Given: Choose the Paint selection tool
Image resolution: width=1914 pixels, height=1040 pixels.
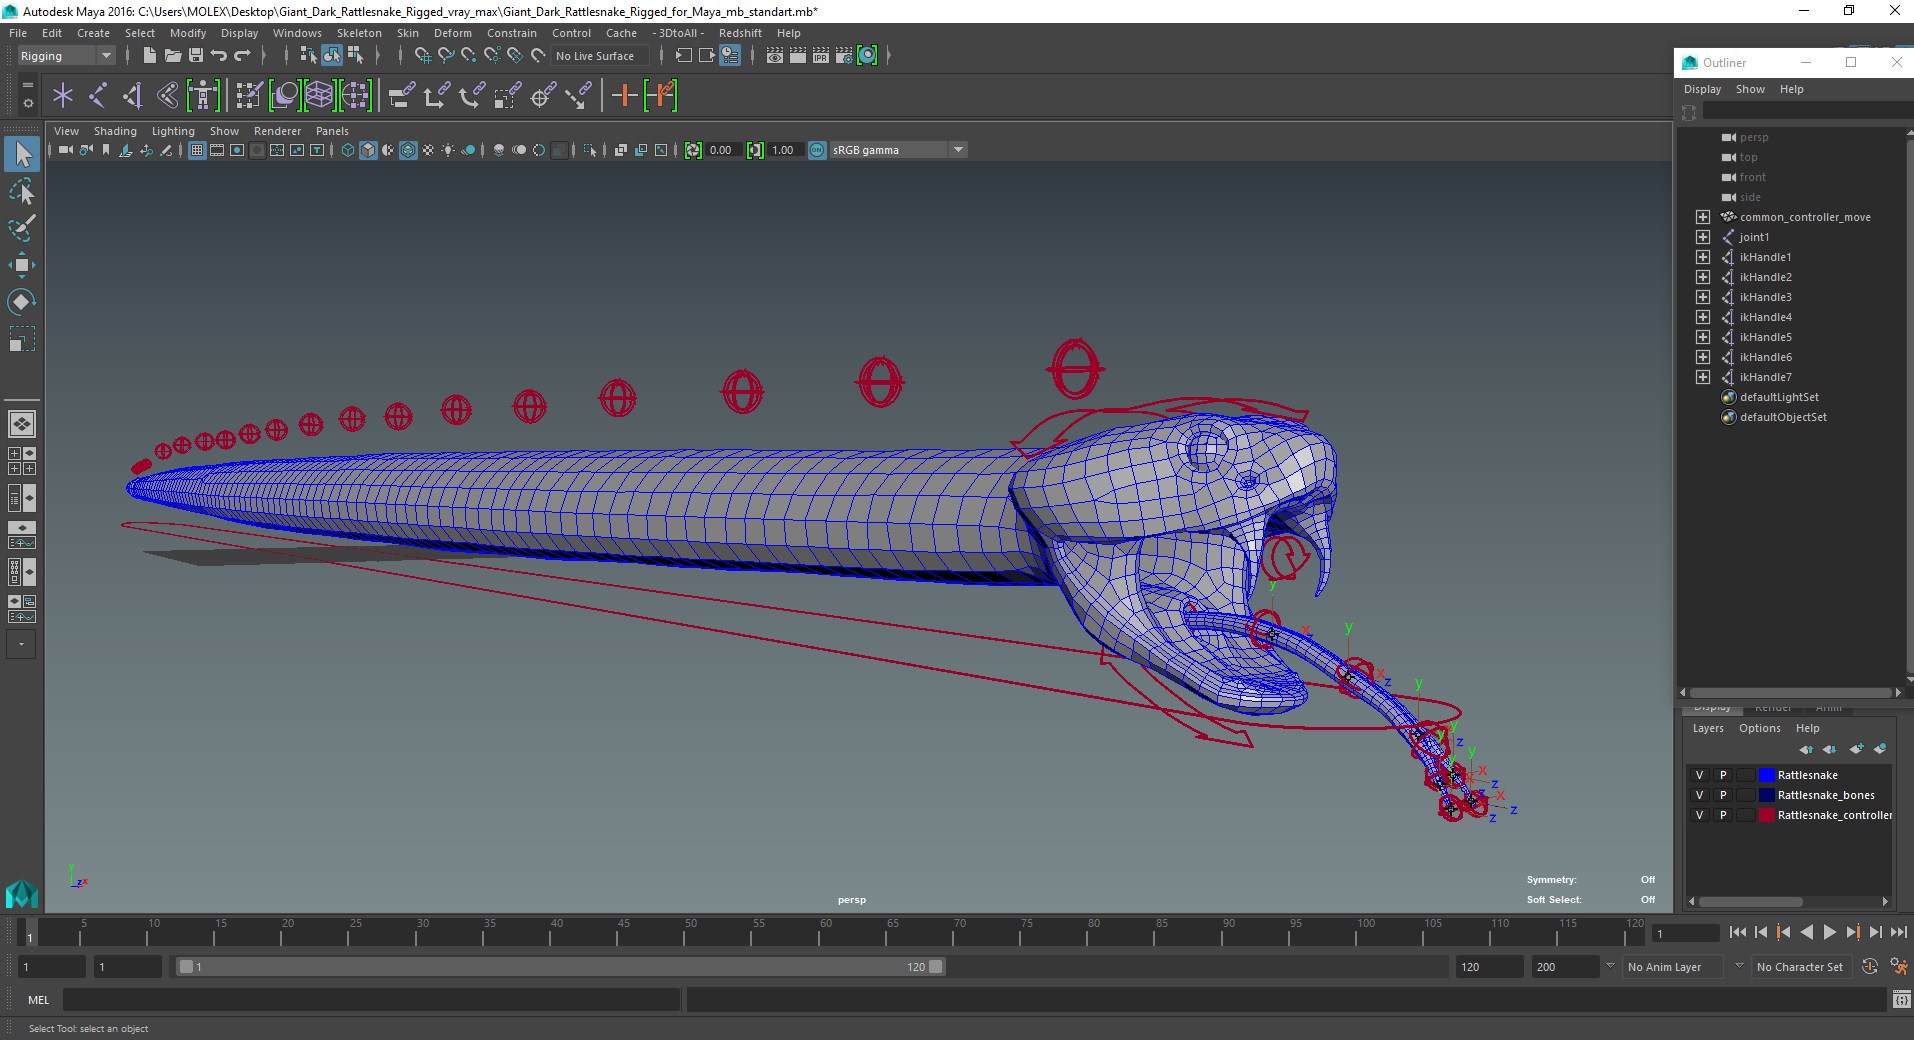Looking at the screenshot, I should coord(22,228).
